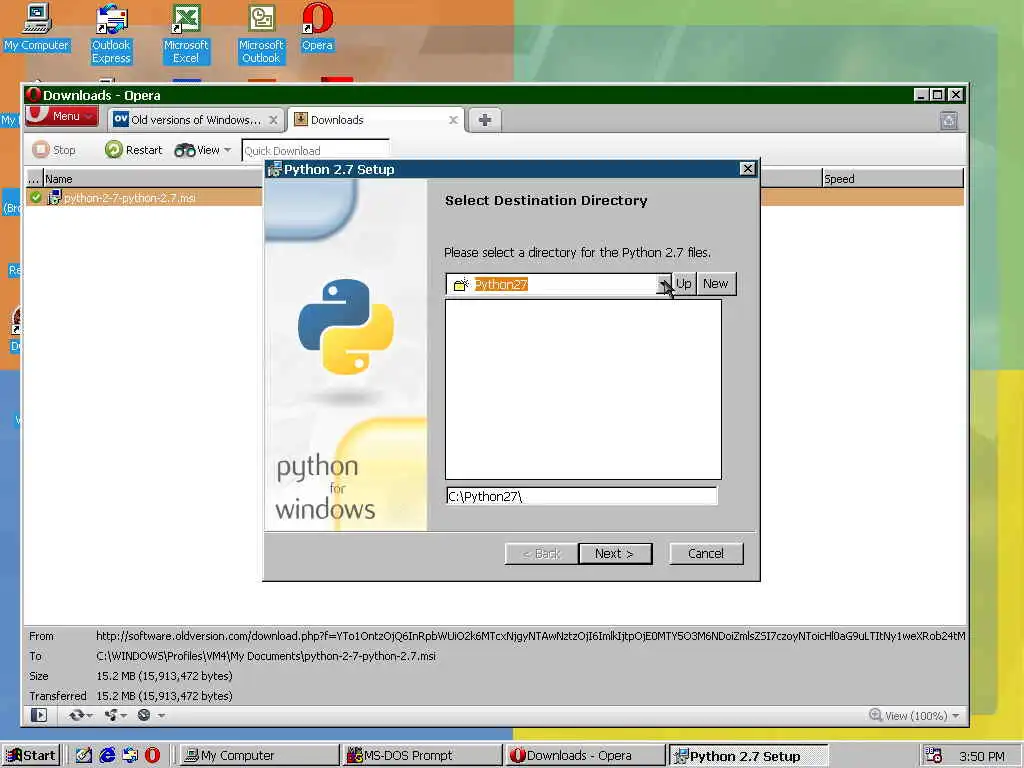Launch Opera from quick launch bar
The width and height of the screenshot is (1024, 768).
152,756
